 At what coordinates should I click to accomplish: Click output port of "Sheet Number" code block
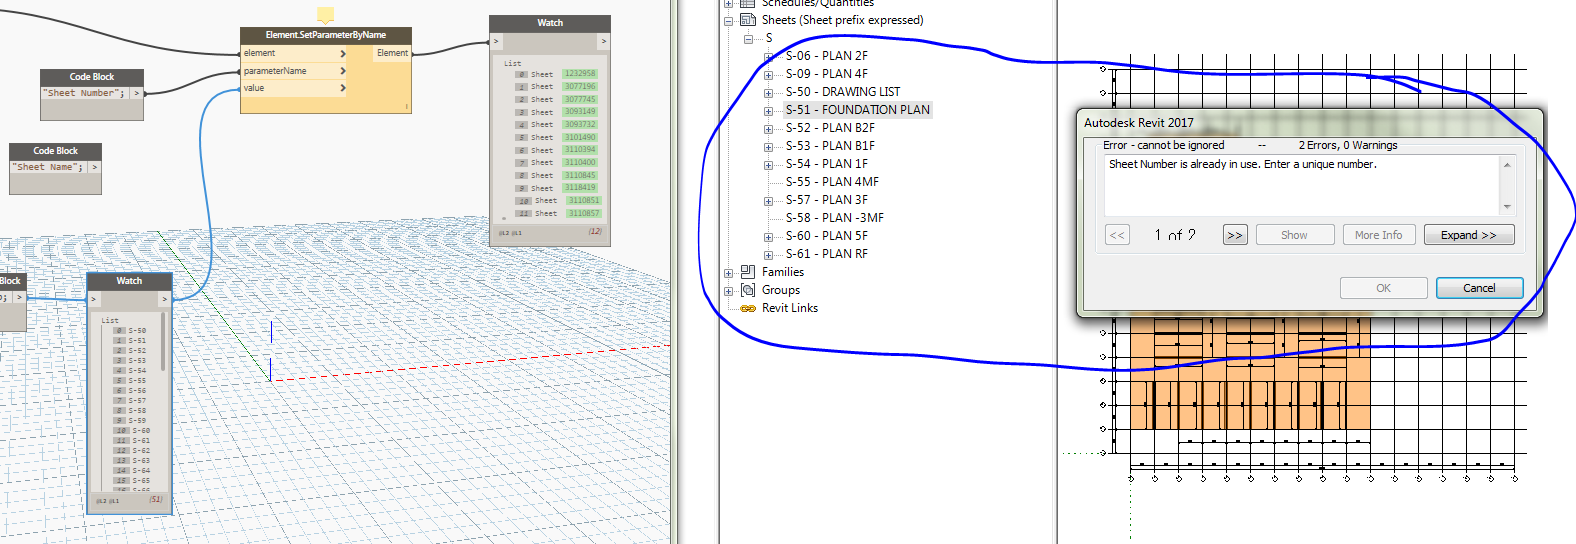(x=137, y=93)
